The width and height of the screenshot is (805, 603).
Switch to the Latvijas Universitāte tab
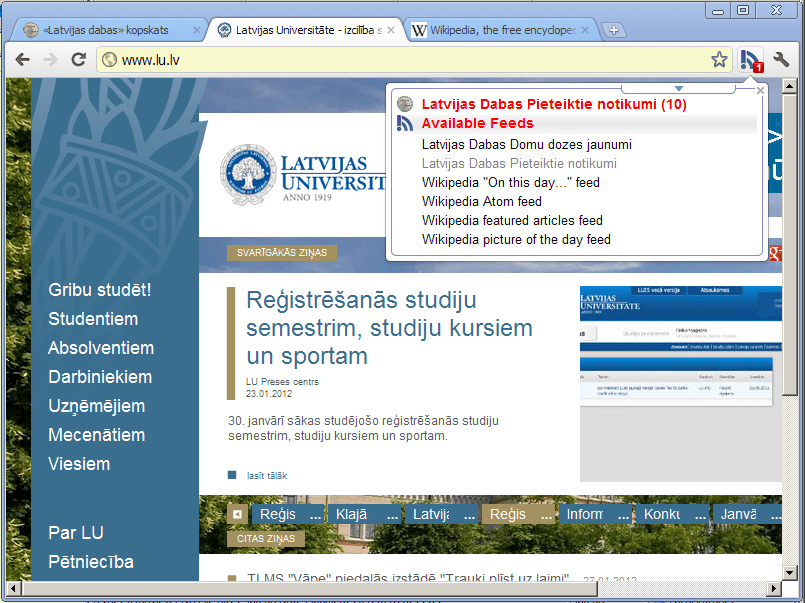306,30
